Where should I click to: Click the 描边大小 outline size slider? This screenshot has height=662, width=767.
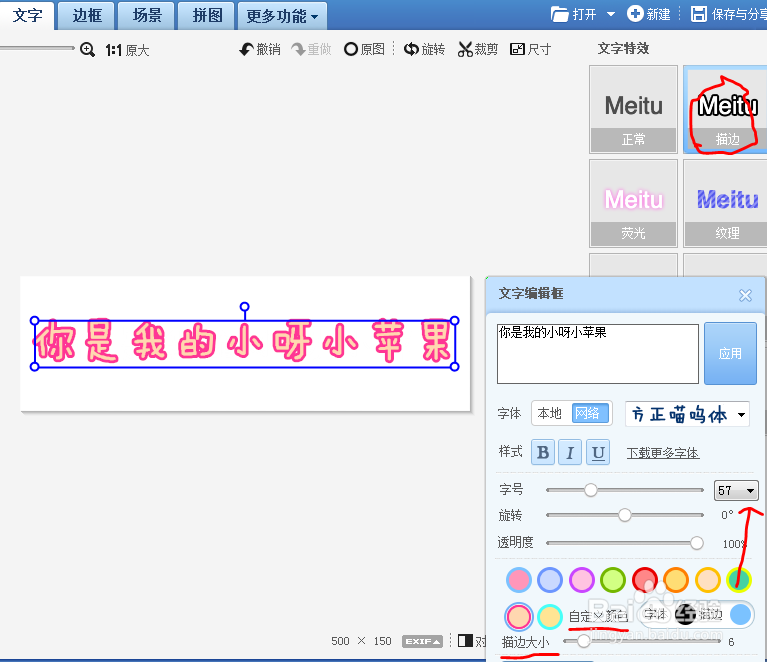click(642, 641)
